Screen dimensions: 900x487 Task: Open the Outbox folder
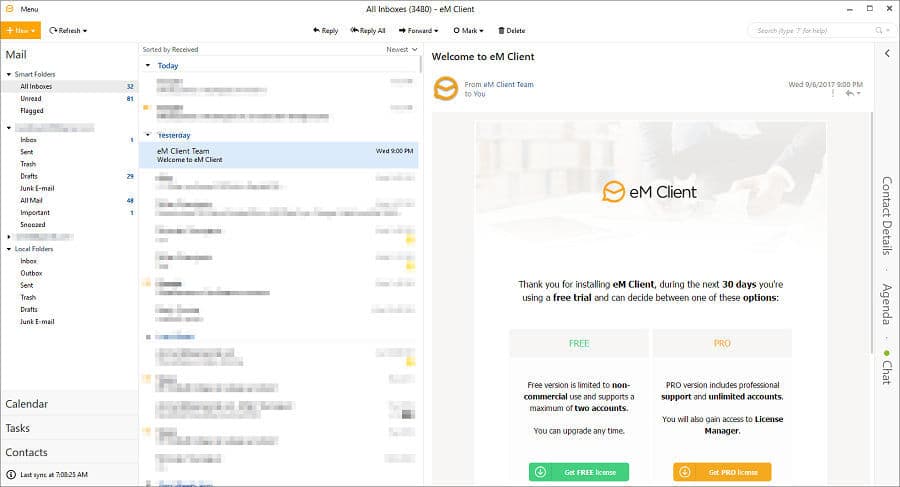tap(69, 273)
